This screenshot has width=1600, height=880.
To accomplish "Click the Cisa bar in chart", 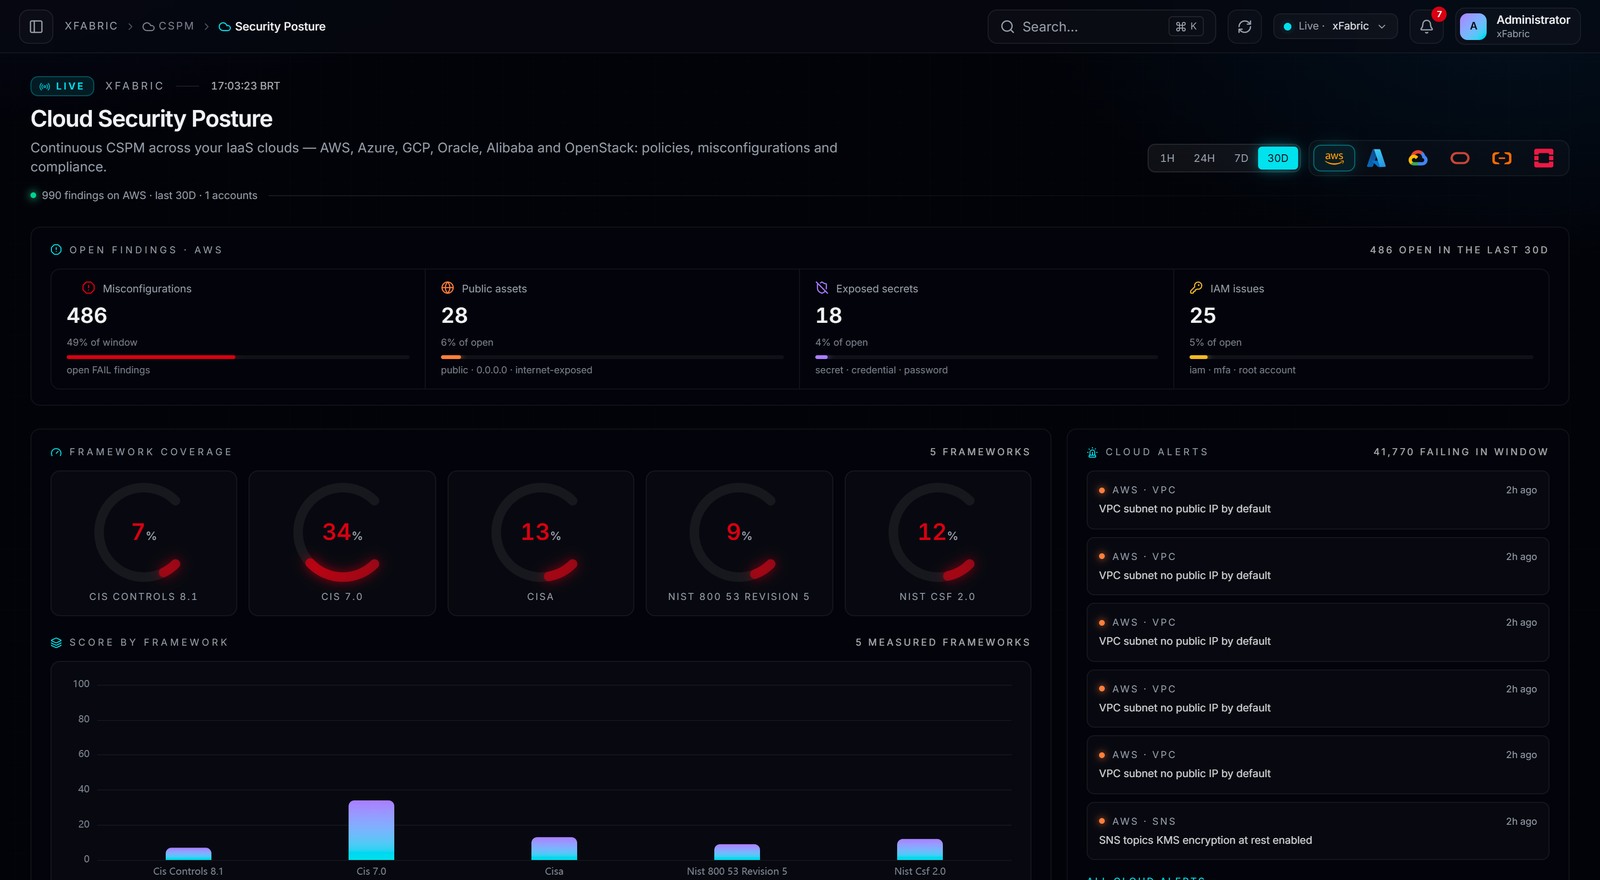I will (554, 849).
